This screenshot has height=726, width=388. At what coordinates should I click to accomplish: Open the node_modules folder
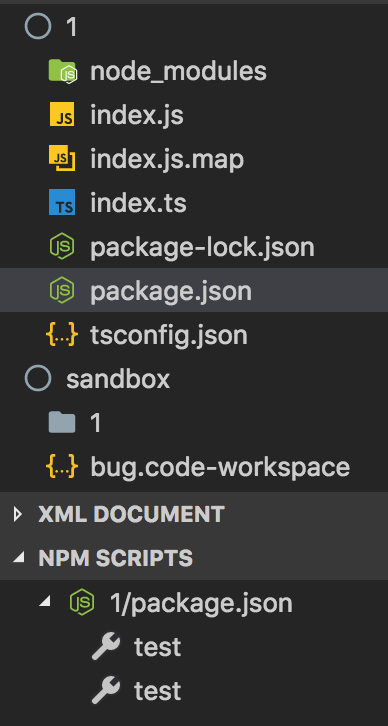(x=178, y=71)
